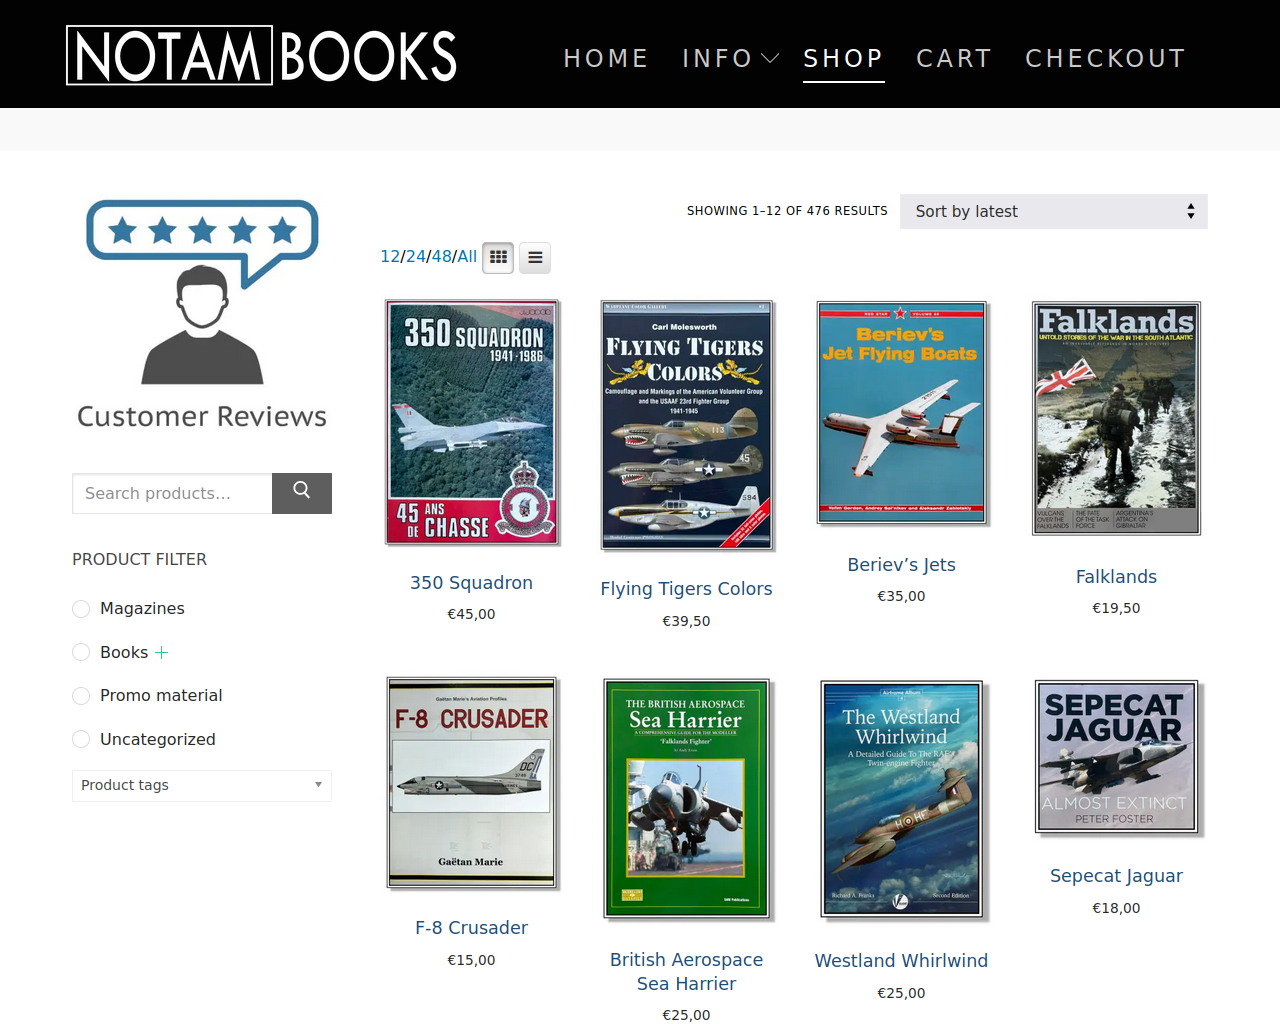Viewport: 1280px width, 1024px height.
Task: Open the Sort by latest dropdown
Action: tap(1054, 211)
